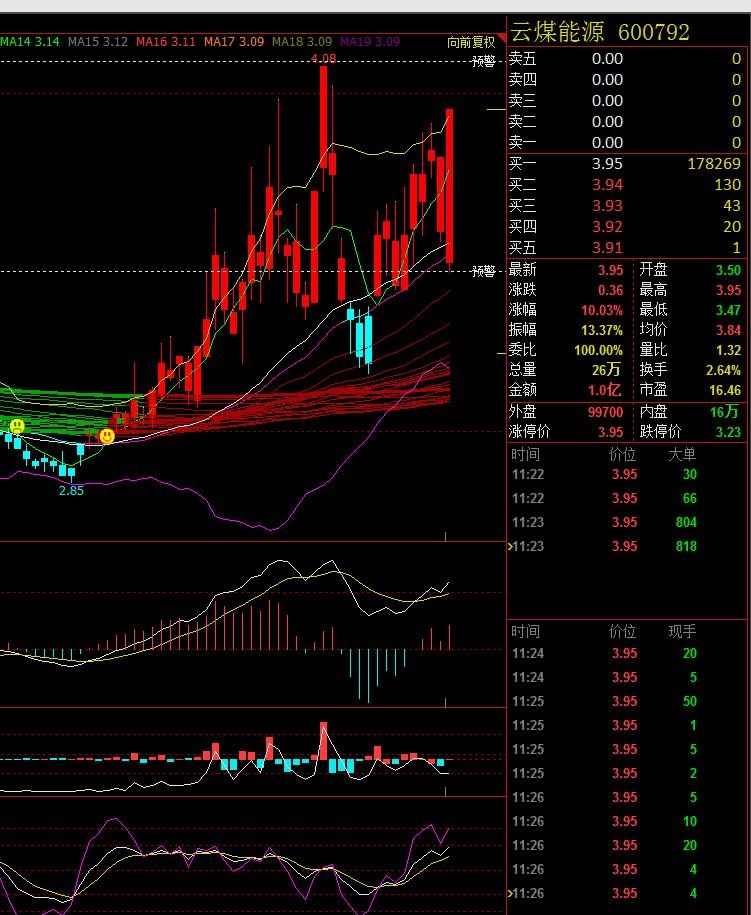Select the 11:25 tick with 50 lots
Viewport: 751px width, 915px height.
pos(627,701)
